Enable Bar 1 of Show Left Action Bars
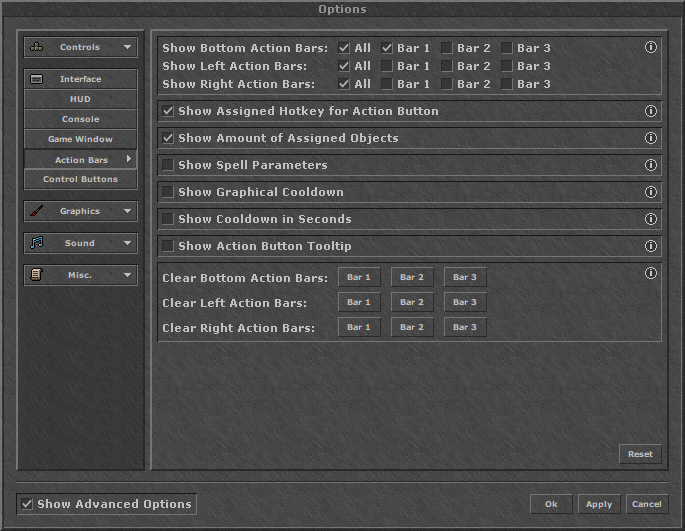This screenshot has height=531, width=685. pos(387,66)
